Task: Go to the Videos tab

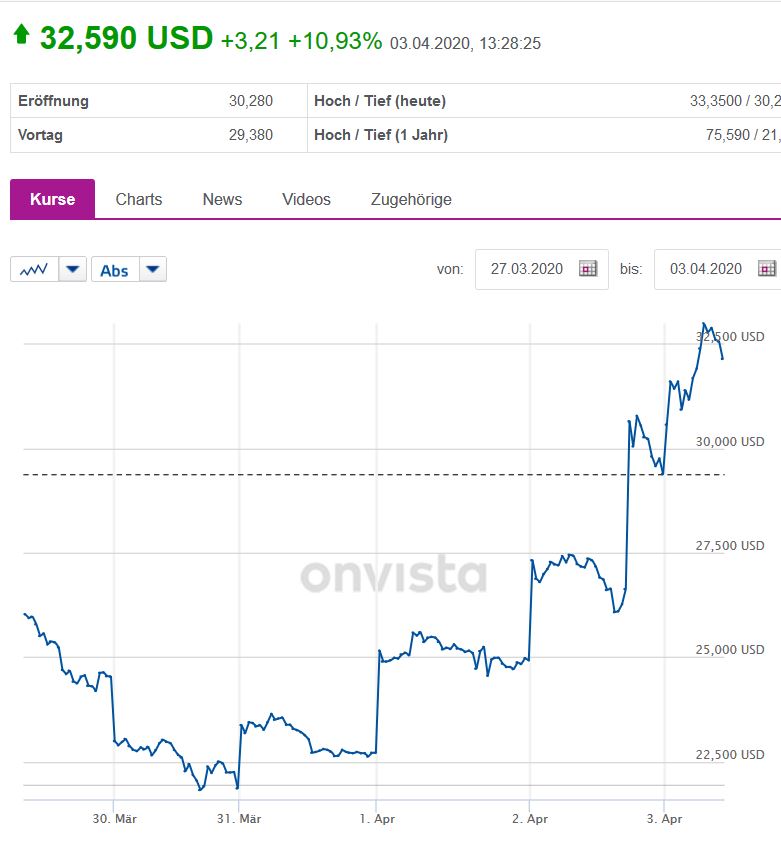Action: (x=306, y=199)
